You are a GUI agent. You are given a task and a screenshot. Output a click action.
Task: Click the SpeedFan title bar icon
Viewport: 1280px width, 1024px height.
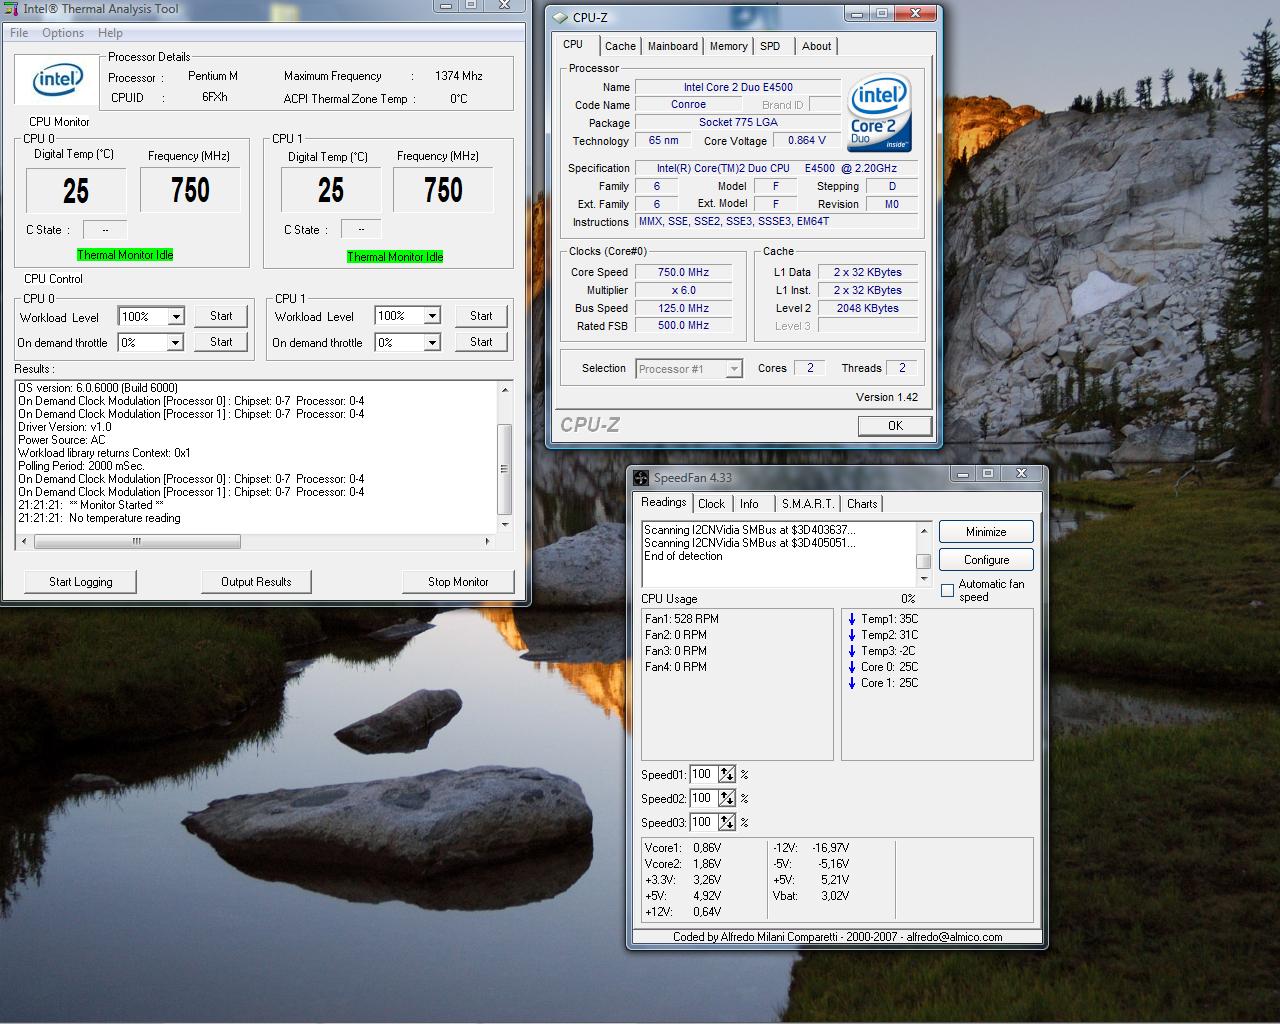(x=640, y=478)
